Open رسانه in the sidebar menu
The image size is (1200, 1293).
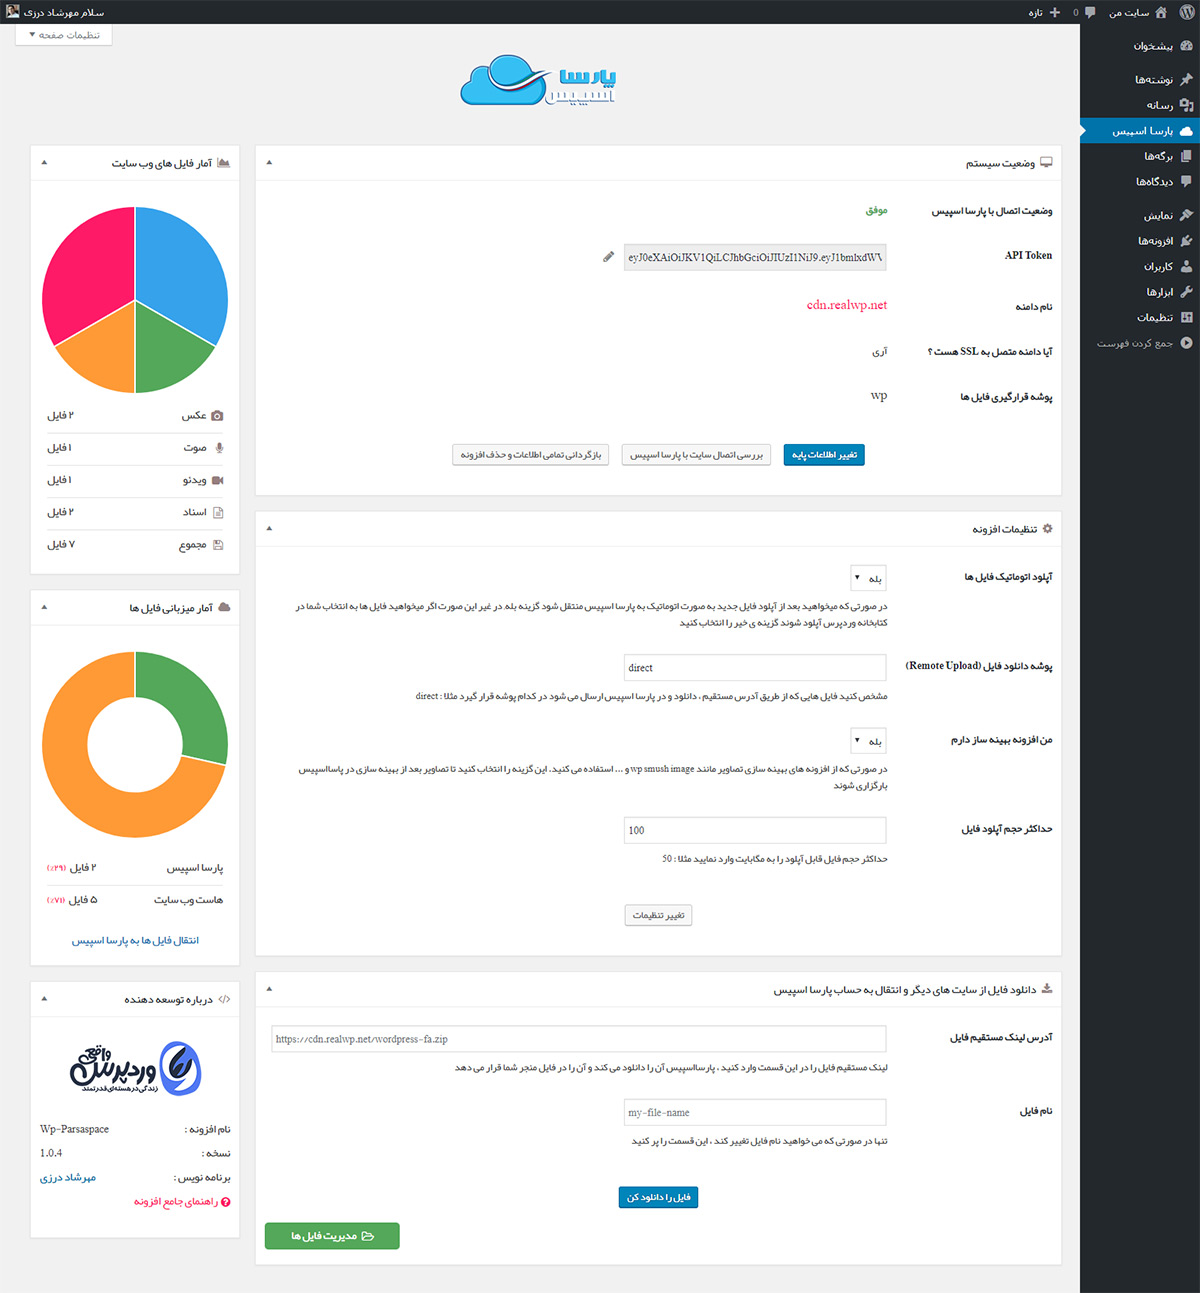tap(1140, 105)
